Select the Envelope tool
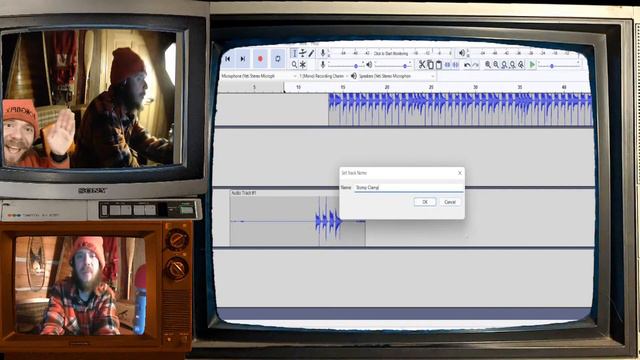640x360 pixels. [303, 53]
